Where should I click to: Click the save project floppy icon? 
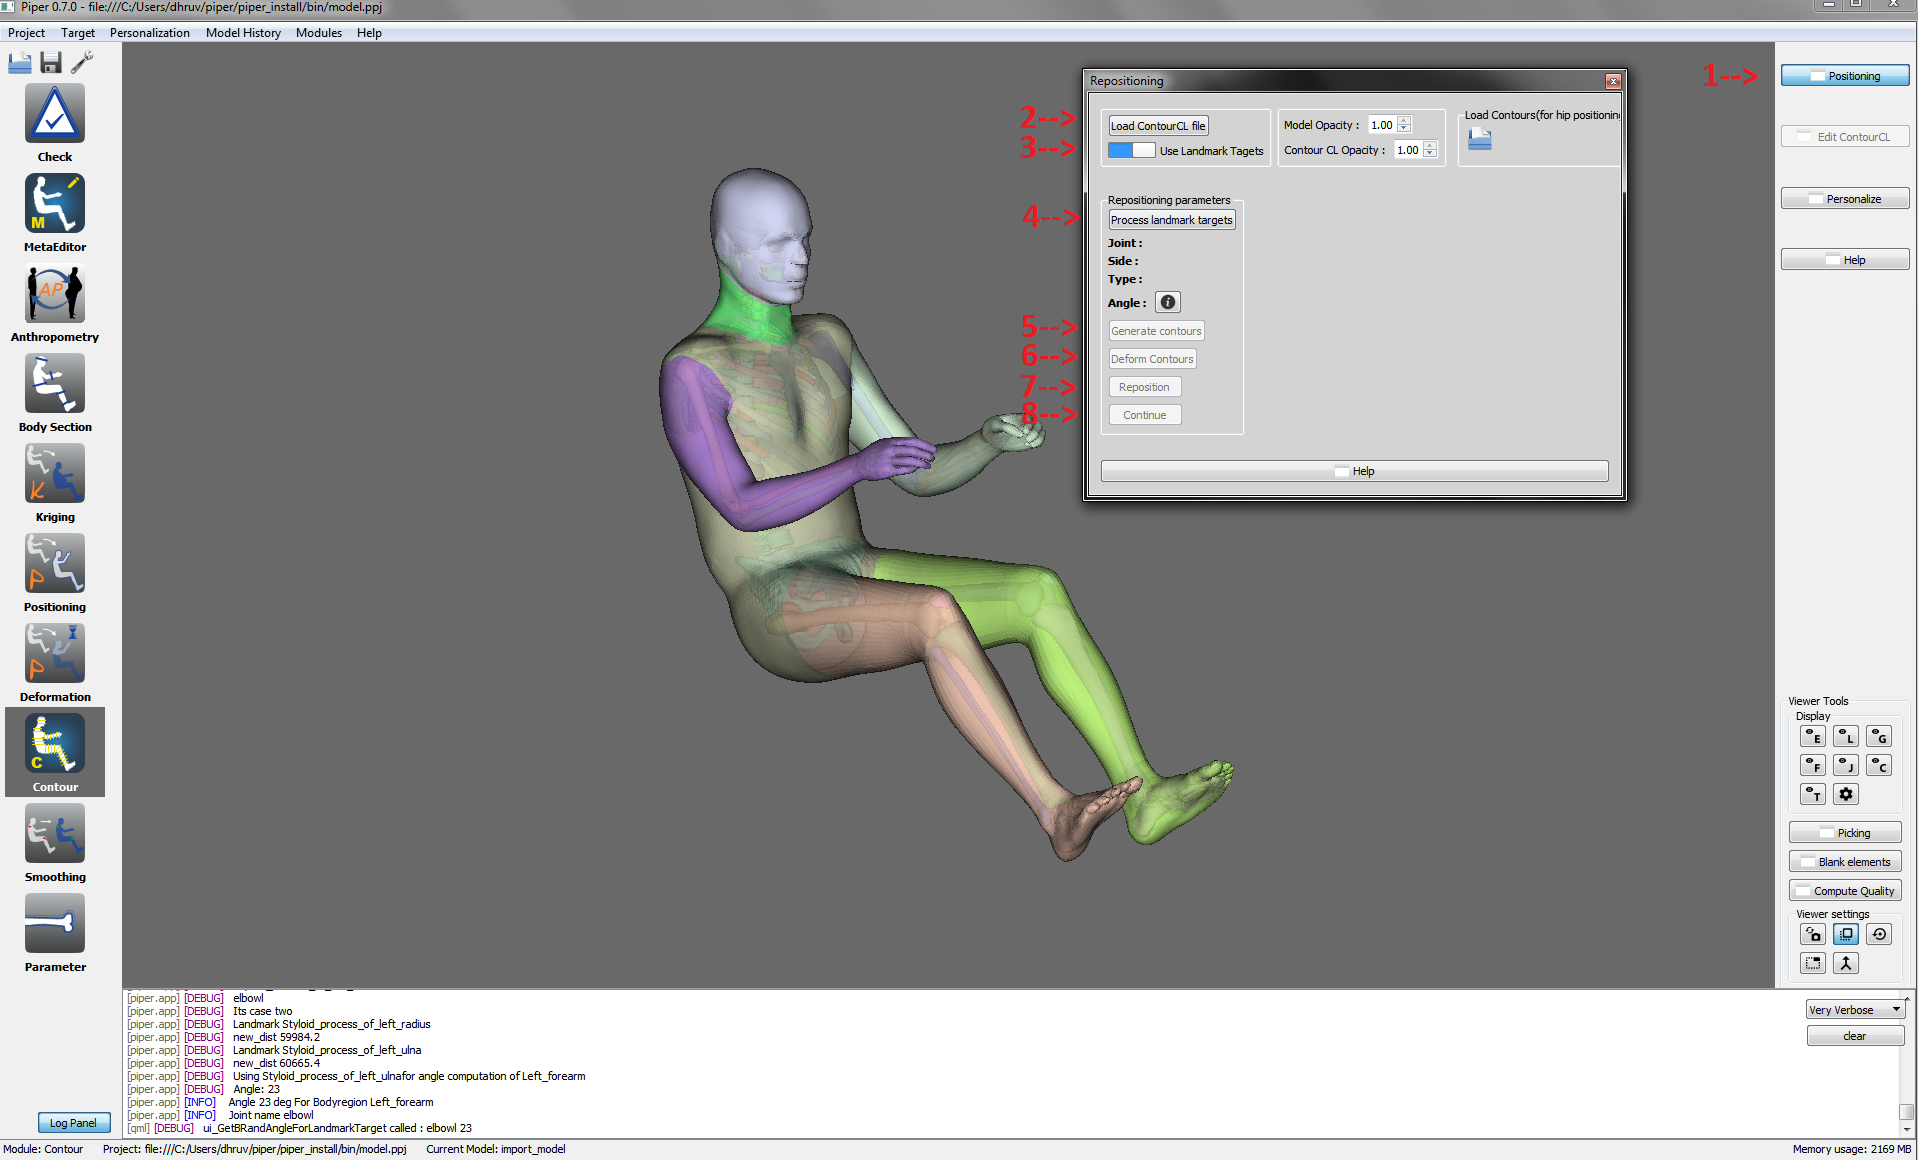51,63
